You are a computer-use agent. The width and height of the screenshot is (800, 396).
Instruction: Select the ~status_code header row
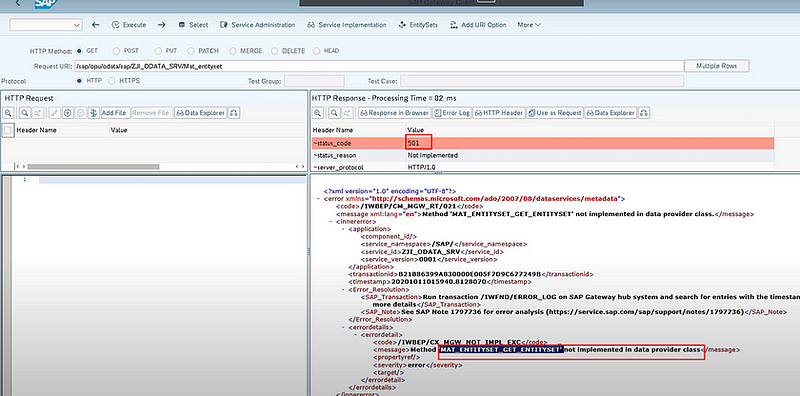pyautogui.click(x=543, y=143)
